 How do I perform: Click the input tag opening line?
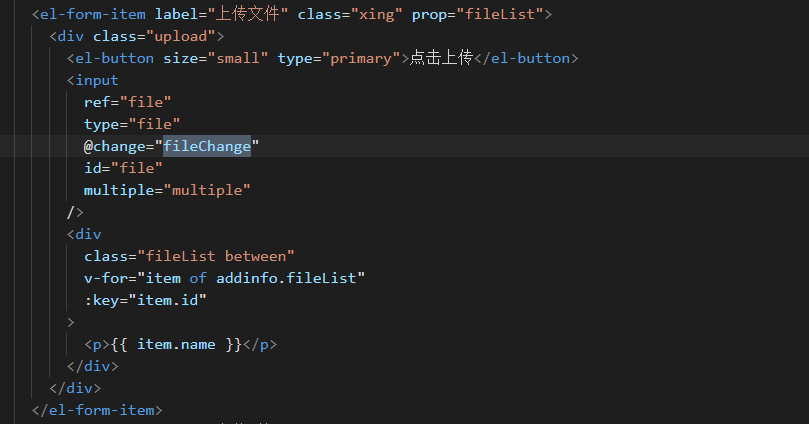[x=93, y=80]
